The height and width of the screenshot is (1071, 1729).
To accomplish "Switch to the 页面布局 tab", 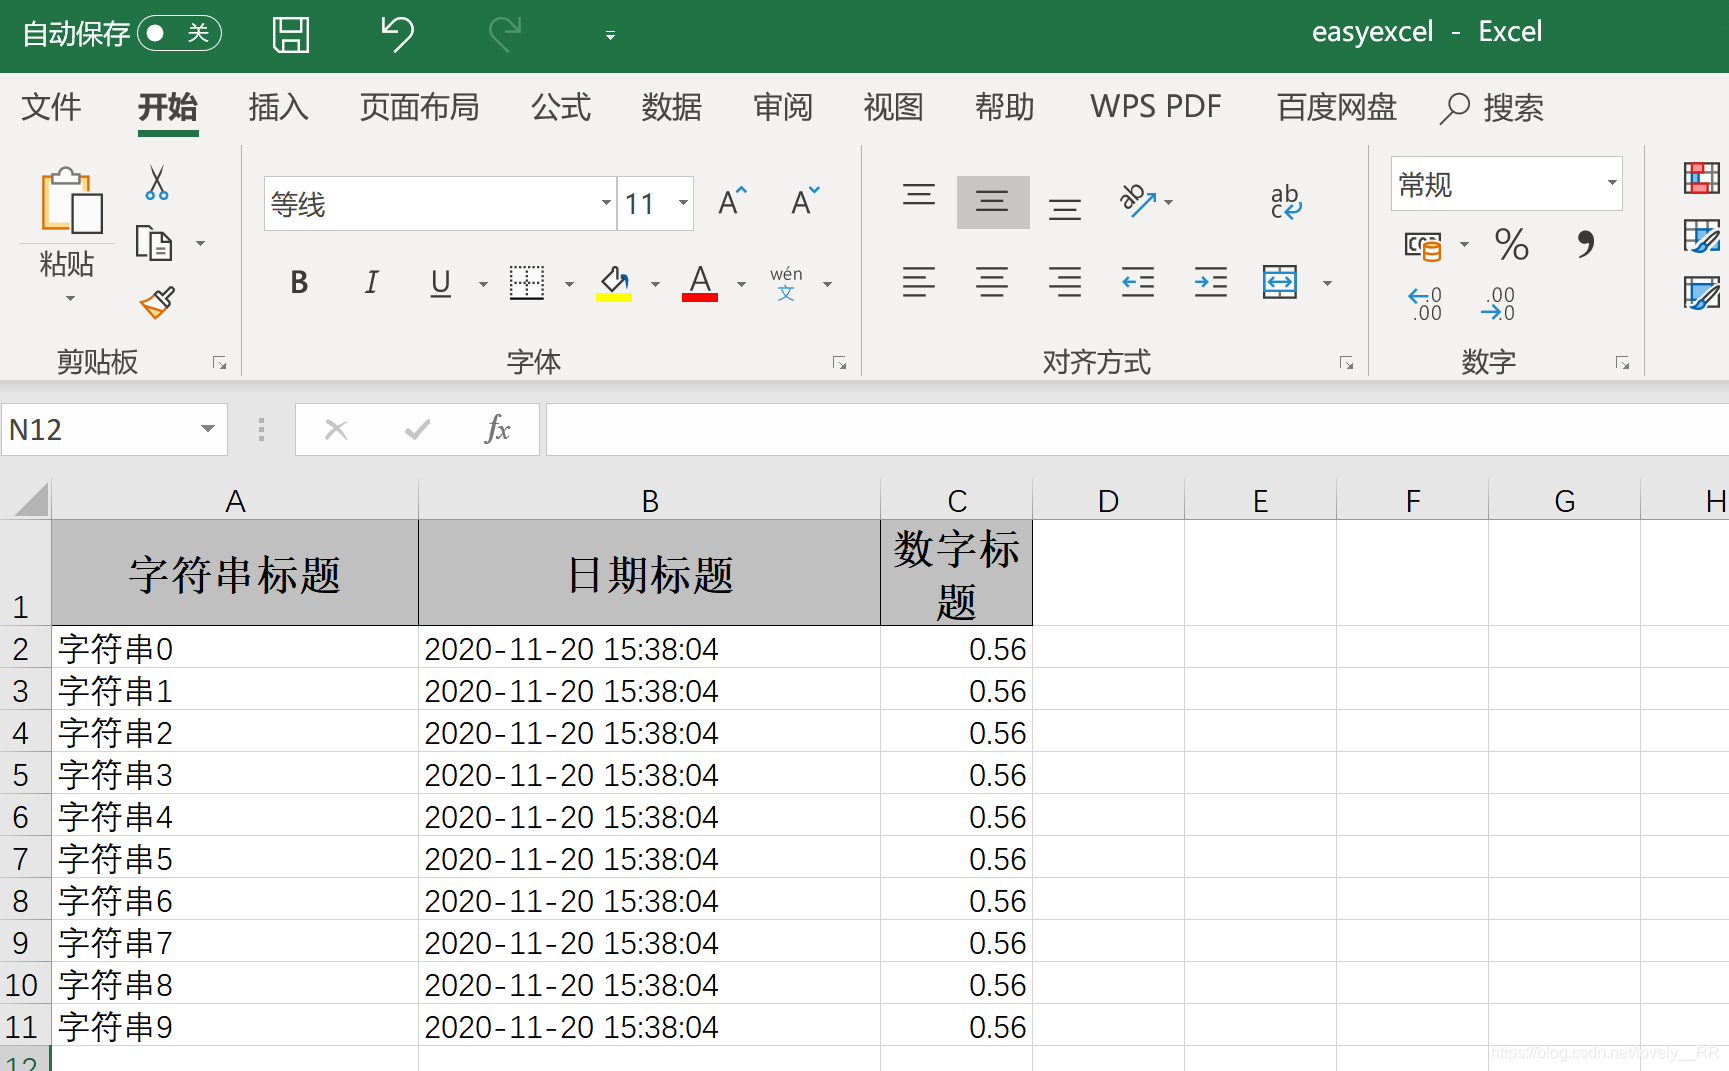I will 419,107.
